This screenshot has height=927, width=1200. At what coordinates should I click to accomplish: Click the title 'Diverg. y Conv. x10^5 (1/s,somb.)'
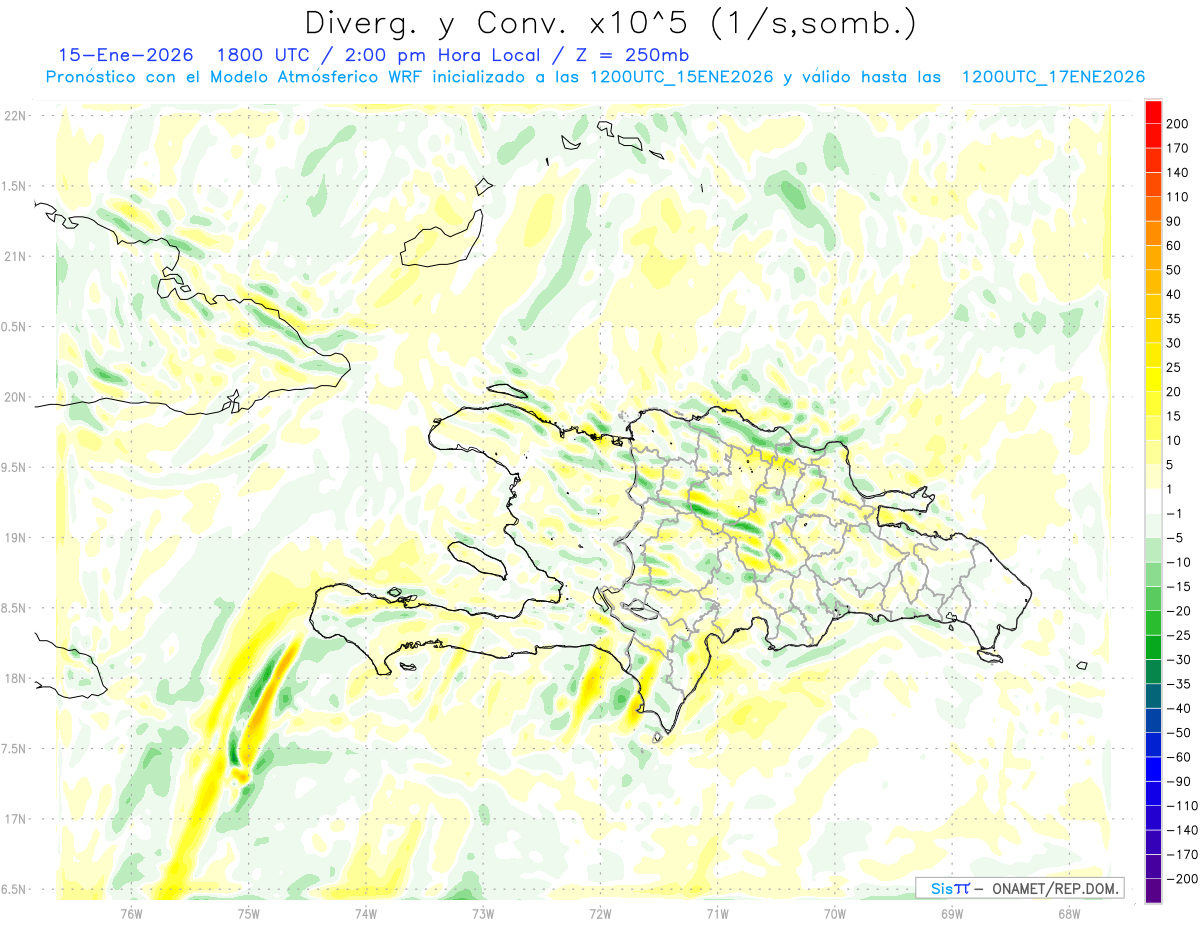(x=610, y=23)
